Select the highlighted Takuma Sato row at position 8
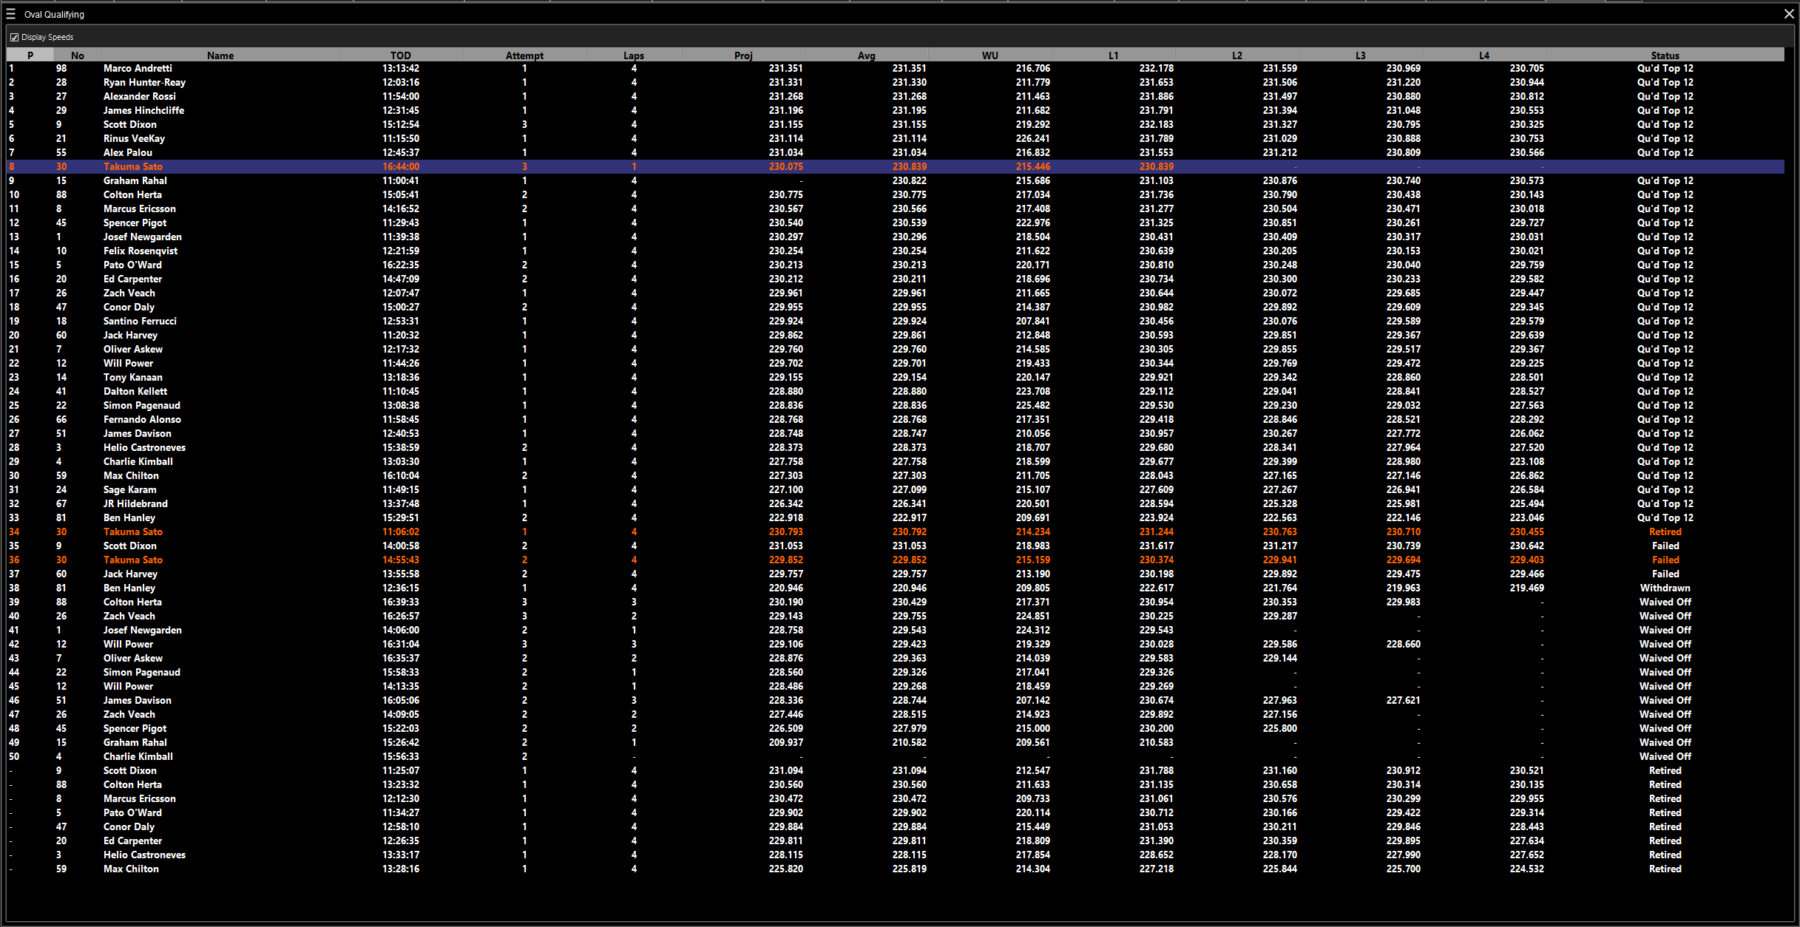The height and width of the screenshot is (927, 1800). [133, 167]
